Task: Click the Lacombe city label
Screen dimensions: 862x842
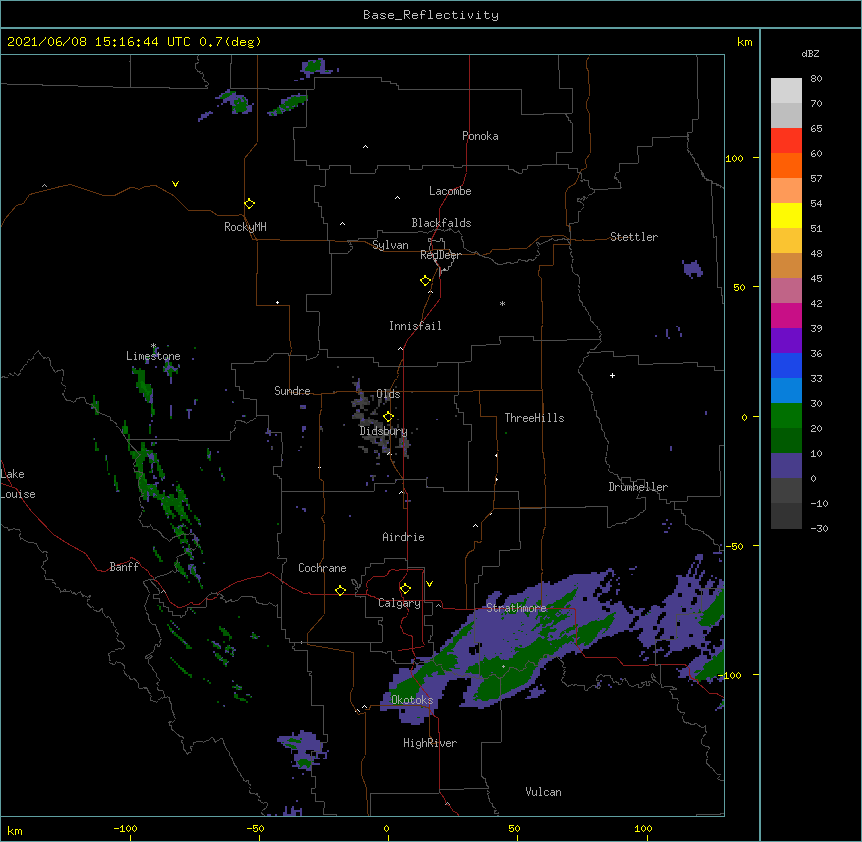Action: pyautogui.click(x=450, y=191)
